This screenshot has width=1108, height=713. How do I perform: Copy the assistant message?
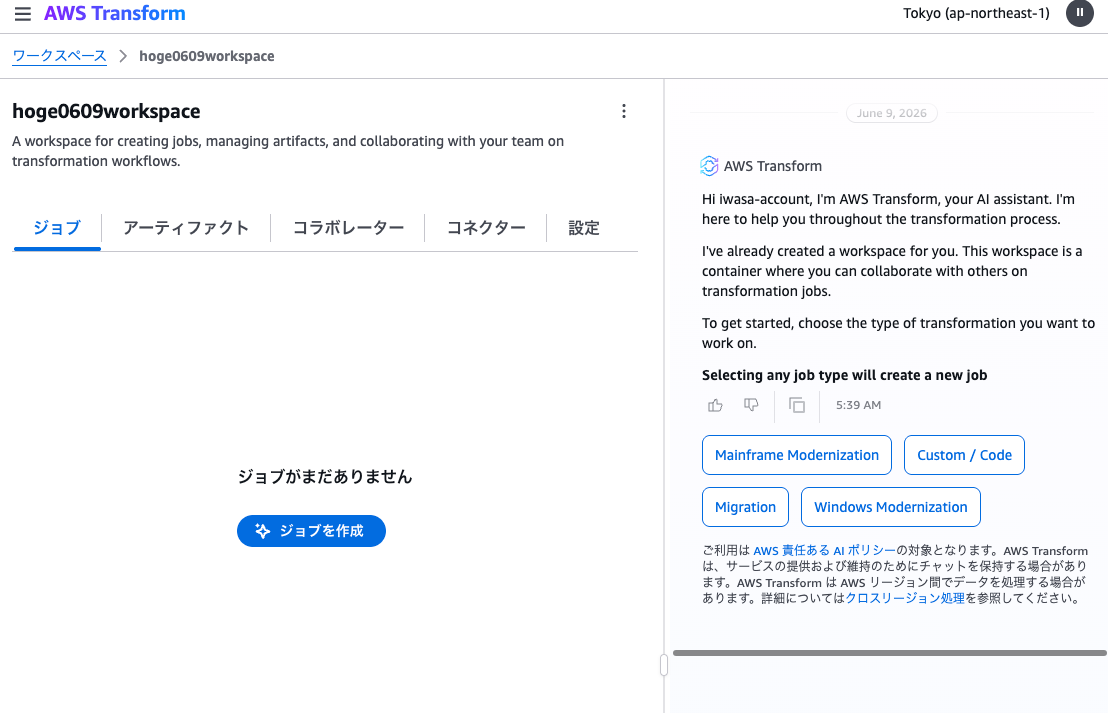[796, 405]
